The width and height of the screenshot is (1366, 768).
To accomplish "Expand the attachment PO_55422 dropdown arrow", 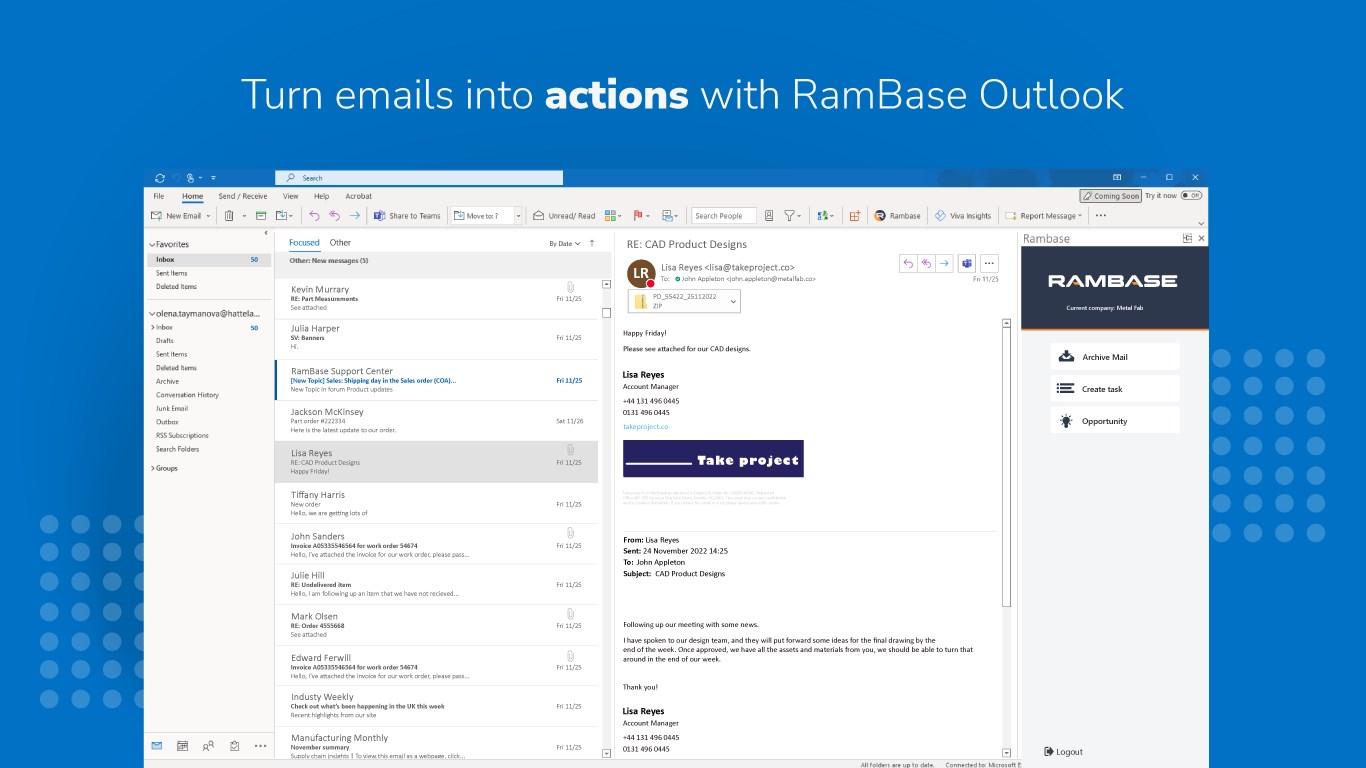I will [731, 301].
